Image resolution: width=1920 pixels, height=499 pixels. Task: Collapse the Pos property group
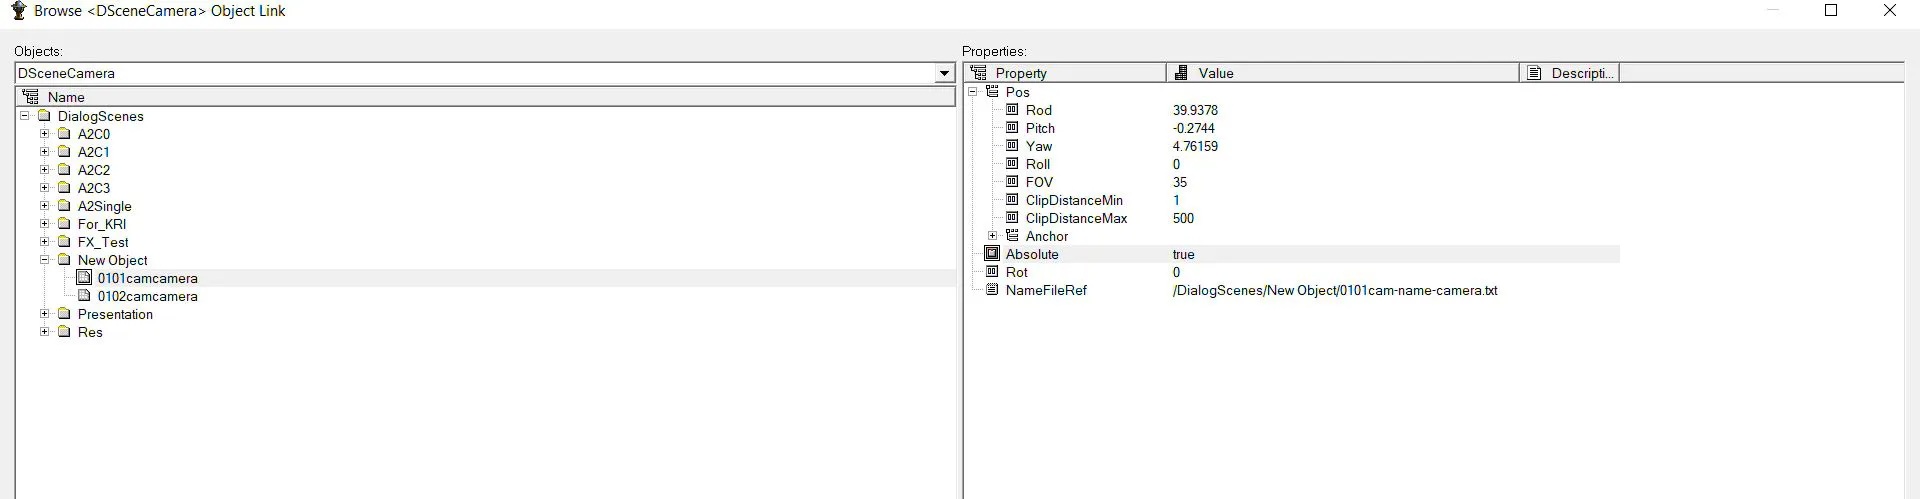[x=972, y=92]
